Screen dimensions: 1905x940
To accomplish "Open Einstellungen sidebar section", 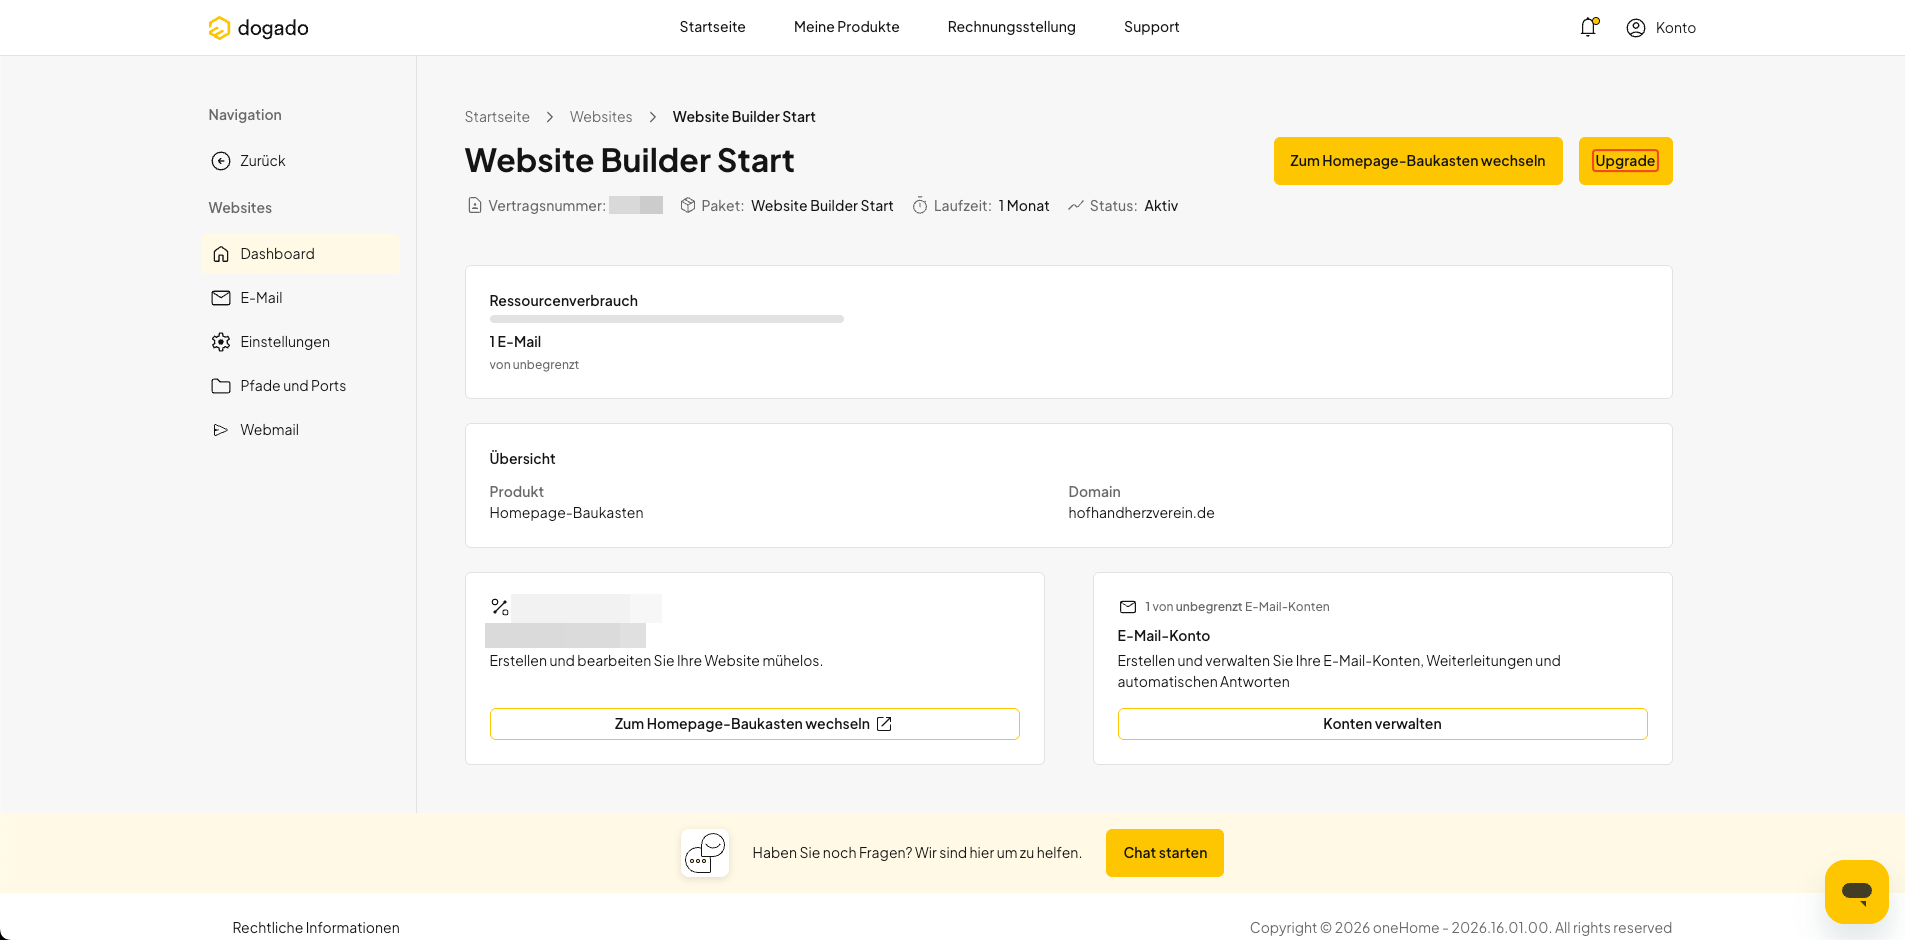I will coord(300,342).
